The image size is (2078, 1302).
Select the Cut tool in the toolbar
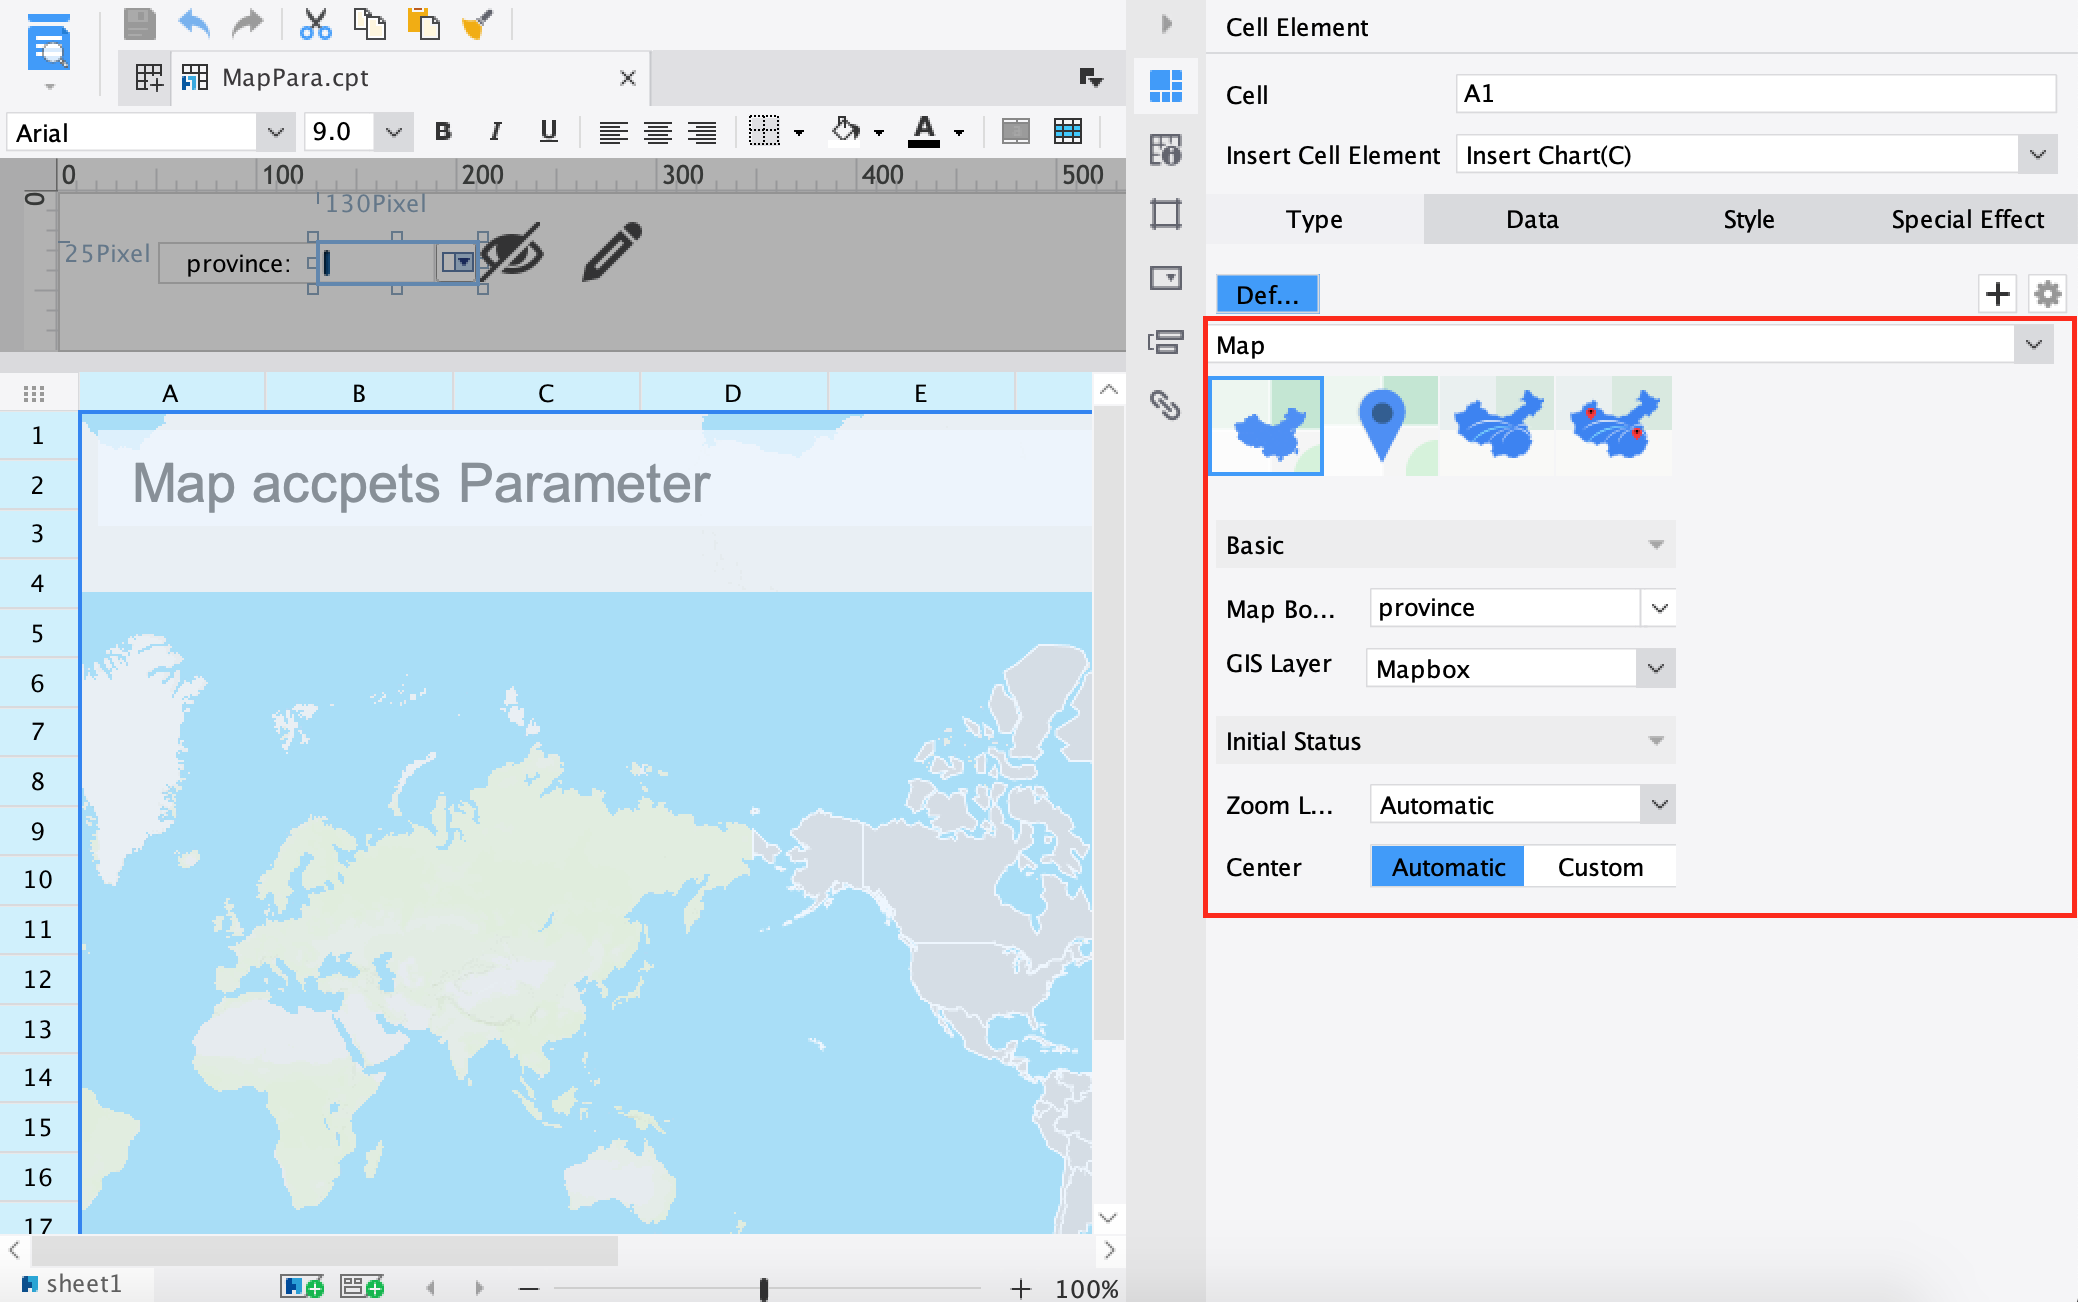316,25
